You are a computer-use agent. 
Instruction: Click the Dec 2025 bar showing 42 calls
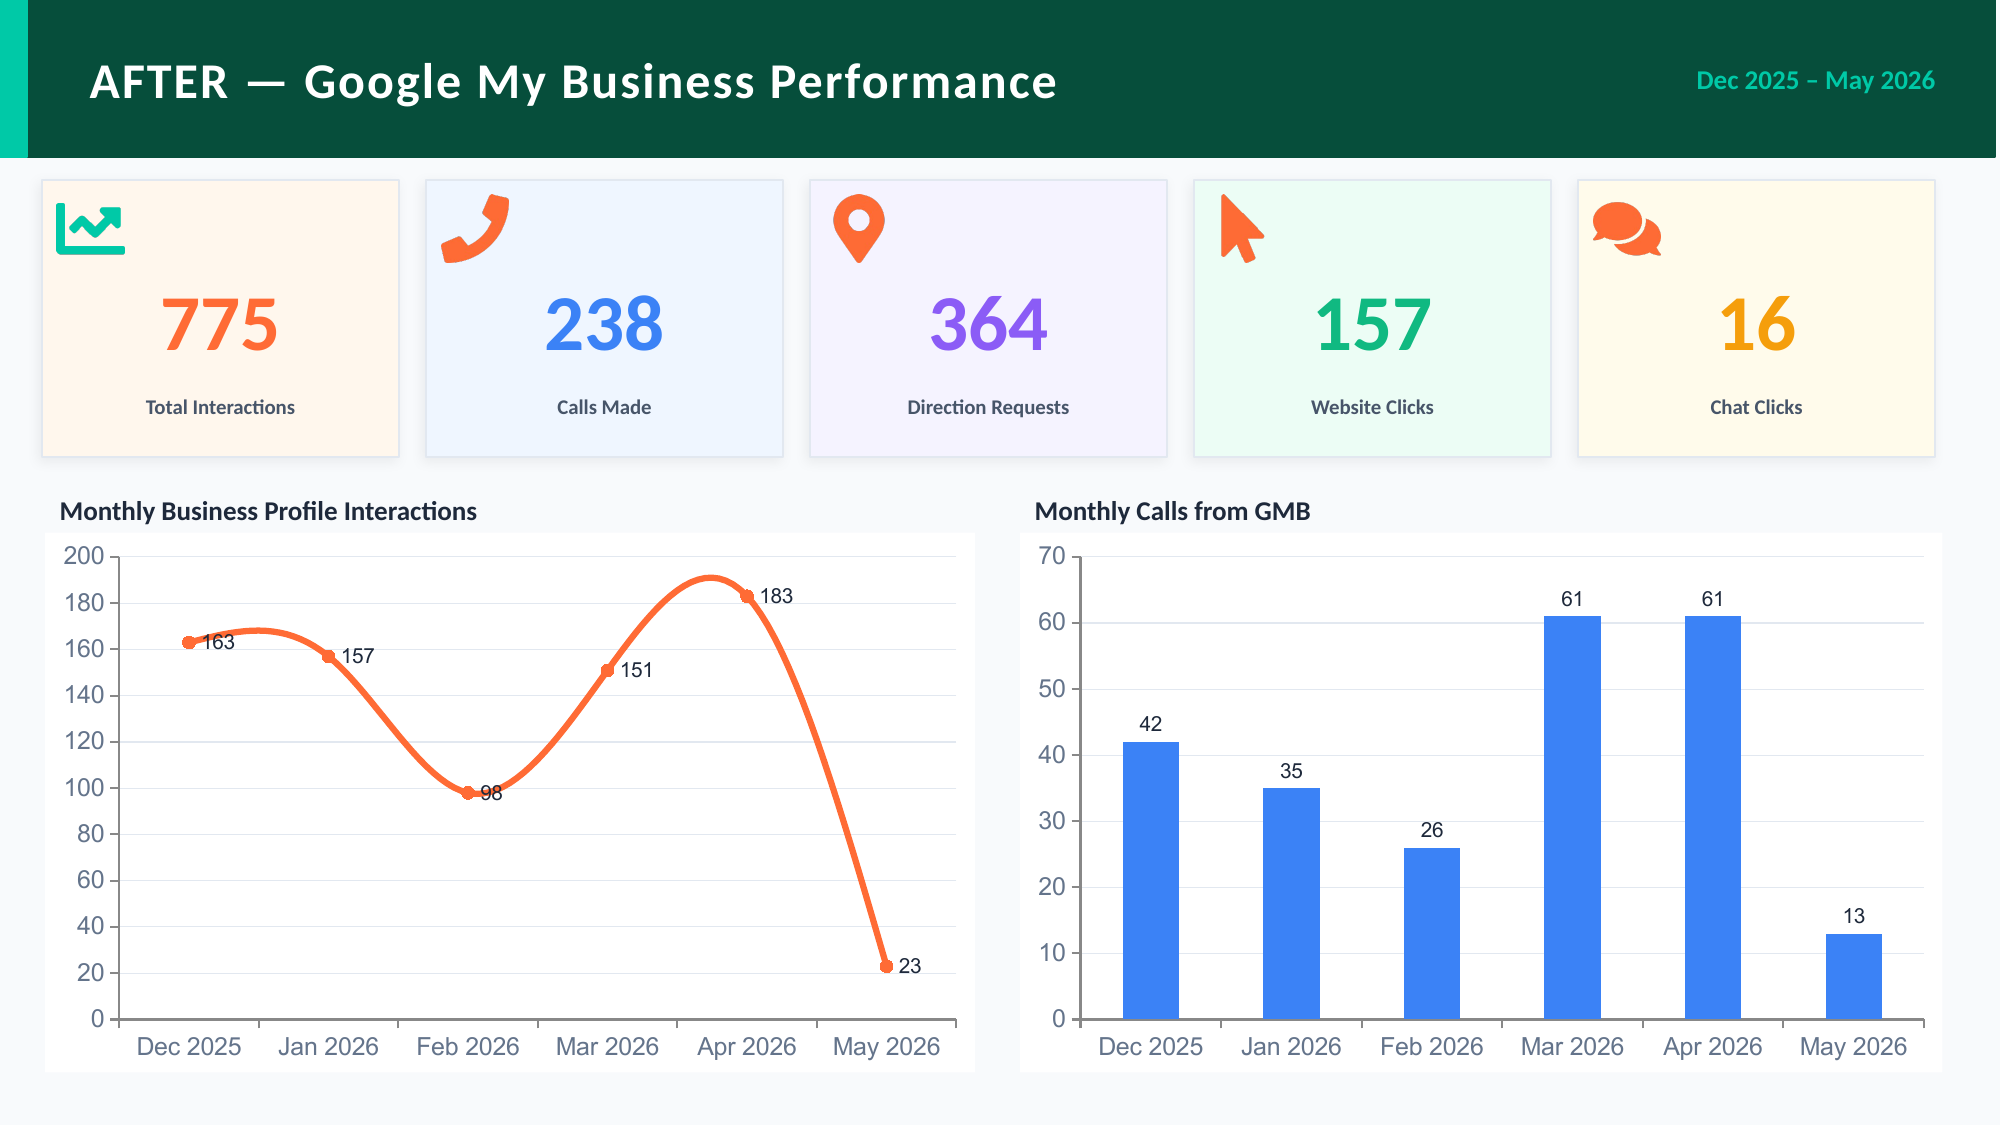tap(1150, 880)
